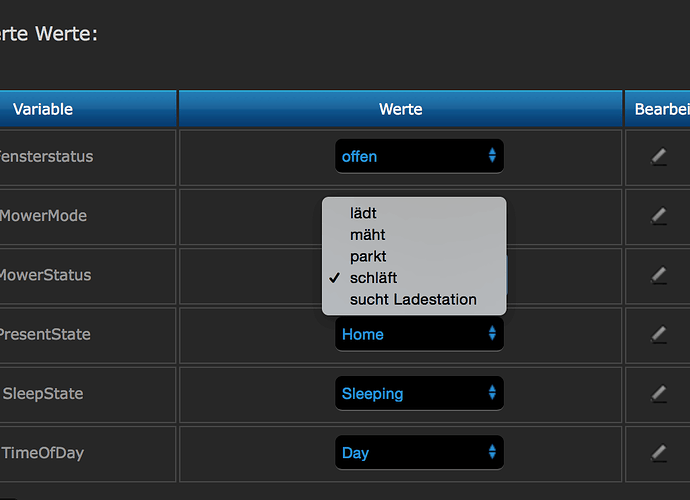Open the SleepState dropdown showing Sleeping
Viewport: 690px width, 500px height.
[x=419, y=393]
